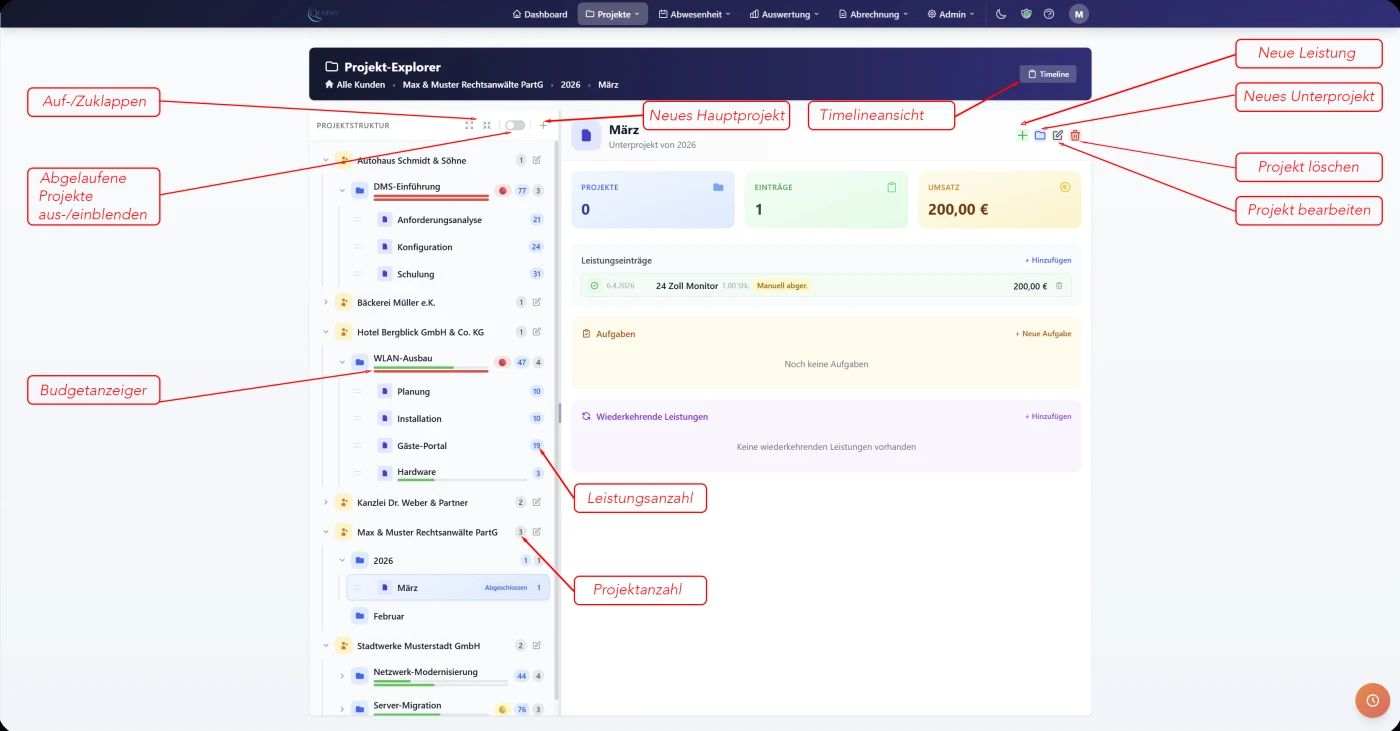
Task: Click the Timeline button in the header
Action: coord(1047,74)
